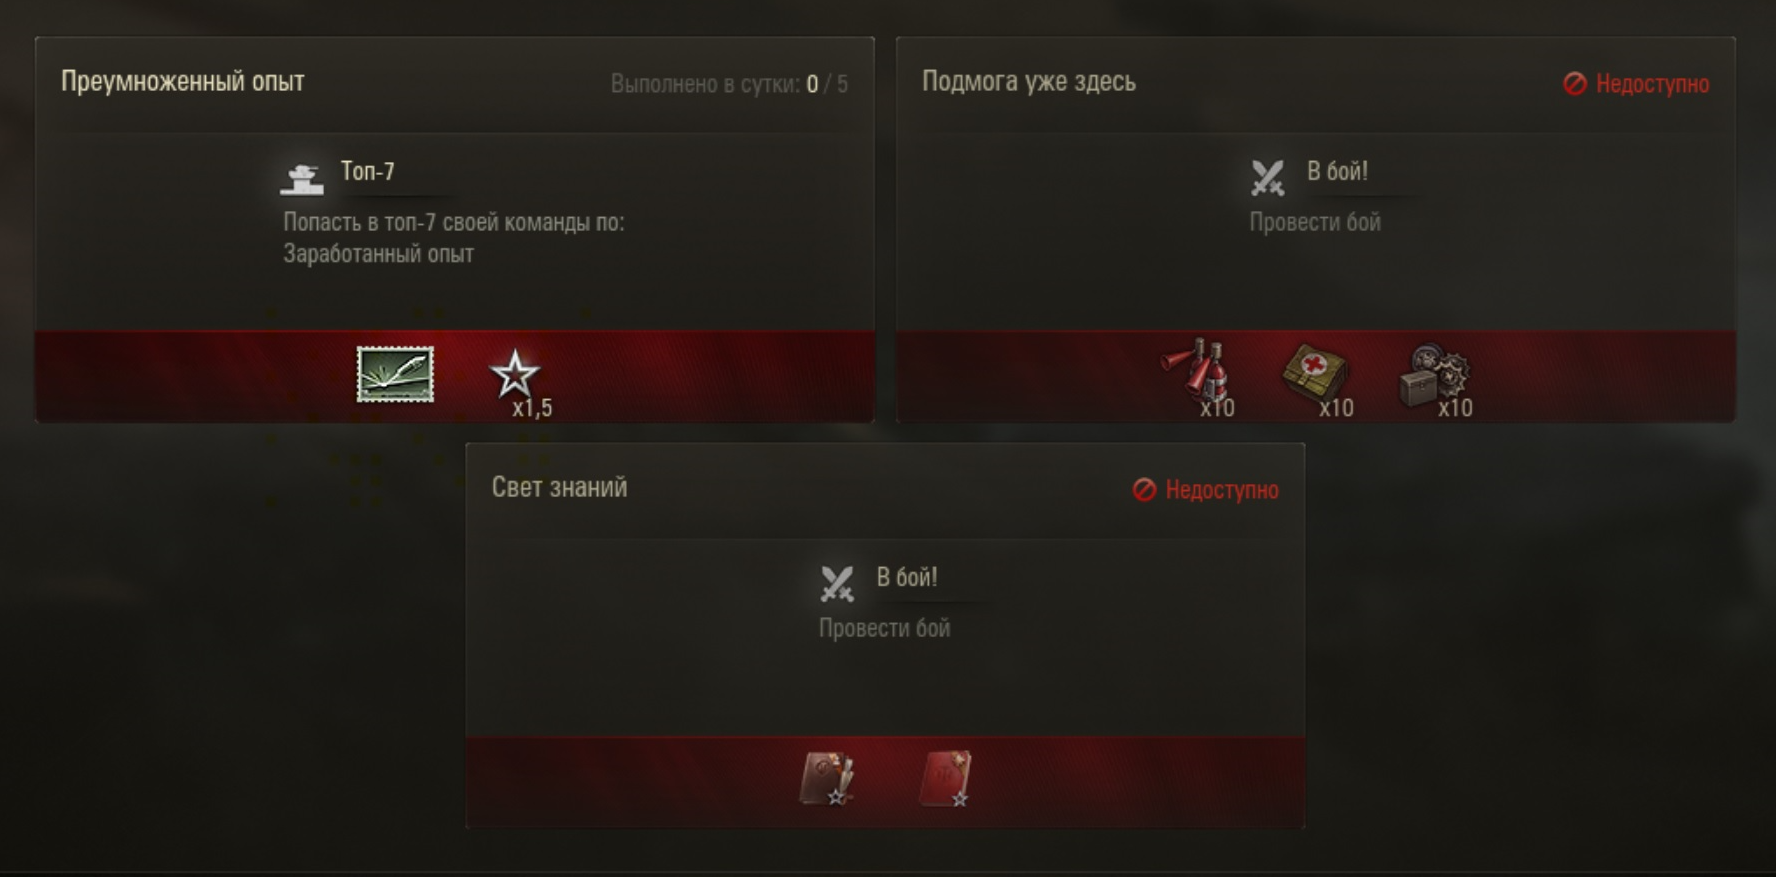Click crossed swords icon in Свет знаний

[837, 584]
